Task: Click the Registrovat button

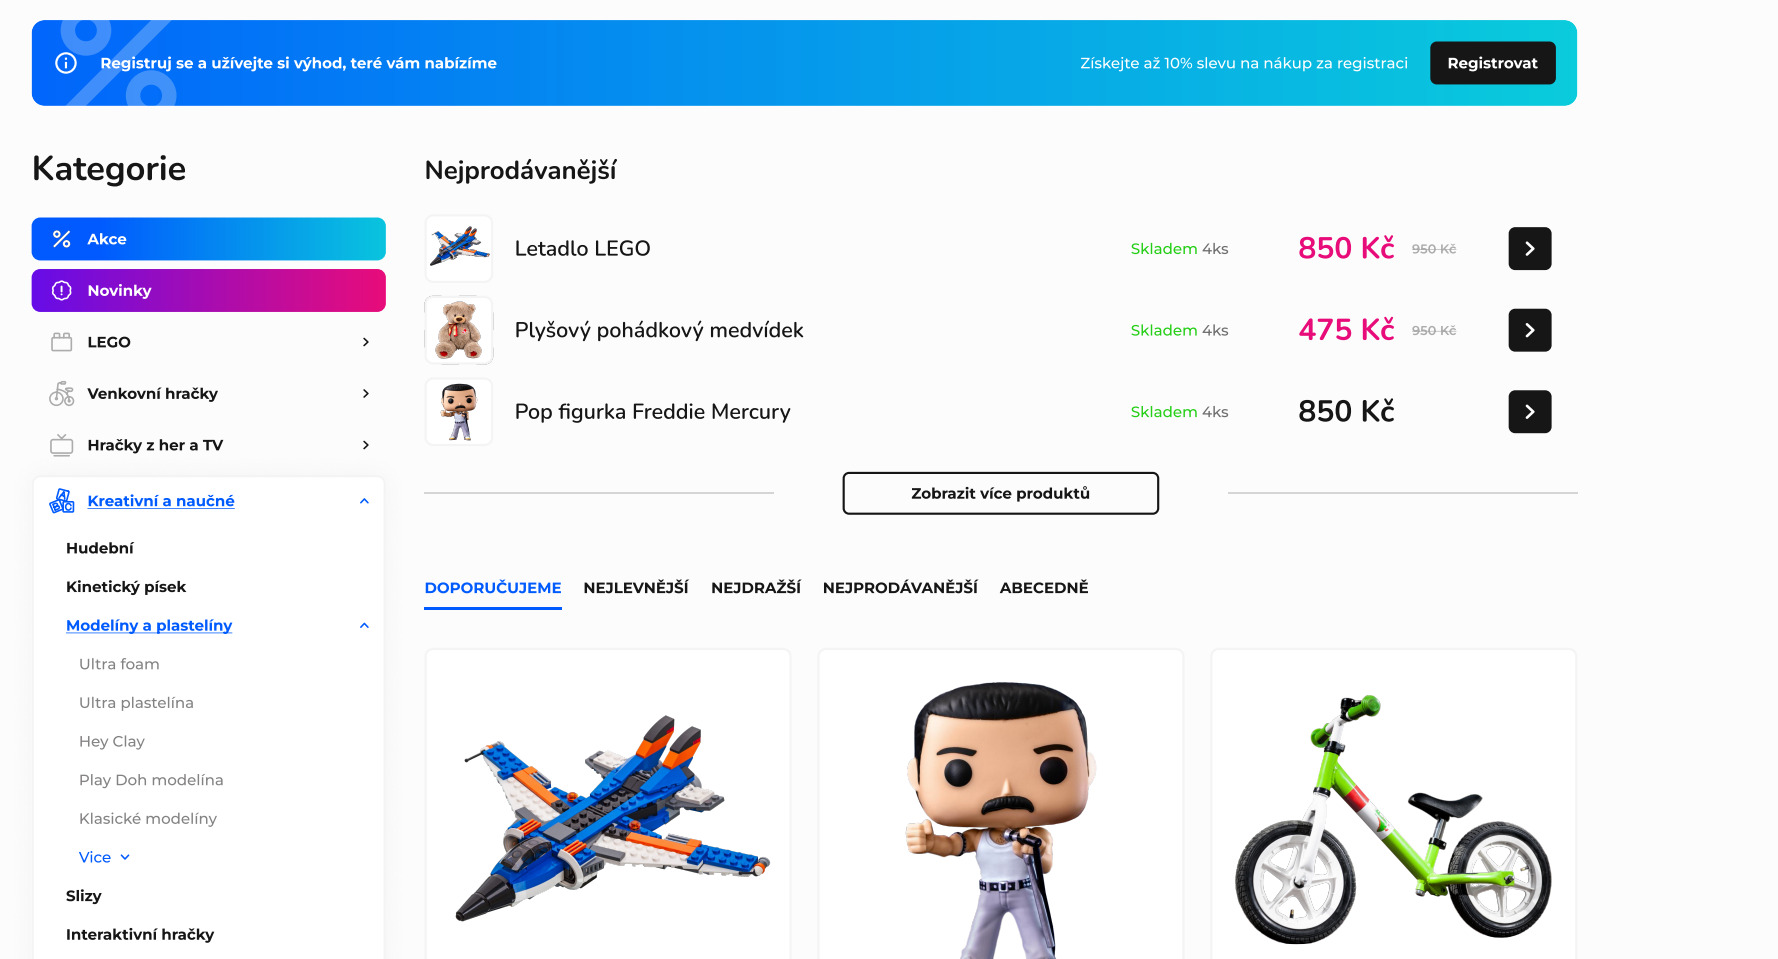Action: point(1492,63)
